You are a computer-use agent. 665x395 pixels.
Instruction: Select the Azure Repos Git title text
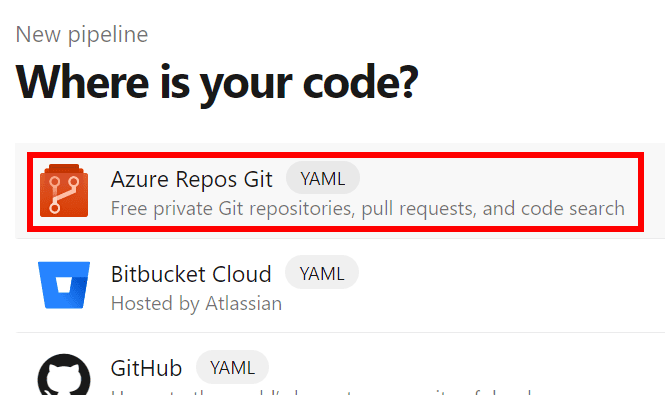(x=191, y=179)
